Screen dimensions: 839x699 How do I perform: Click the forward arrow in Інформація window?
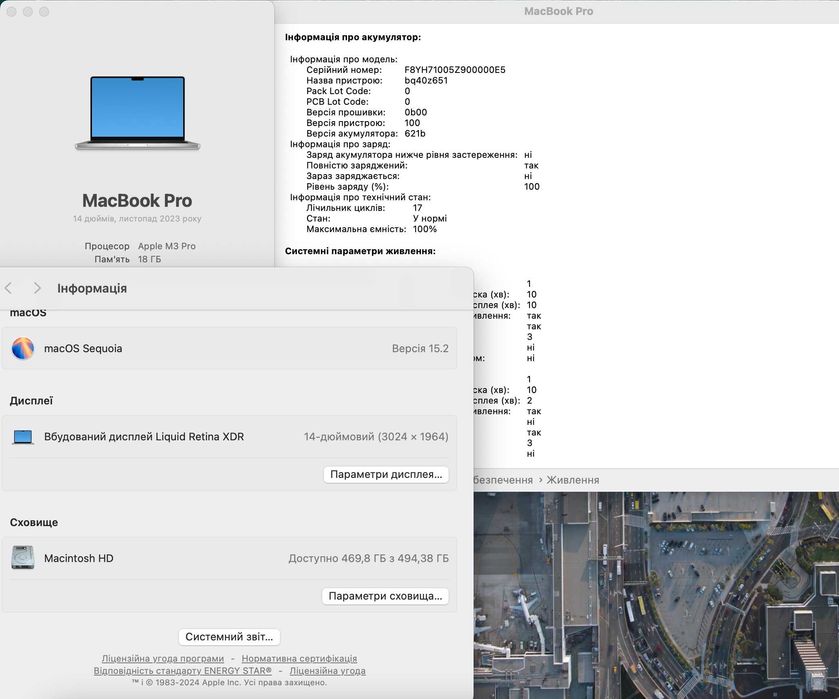click(37, 288)
